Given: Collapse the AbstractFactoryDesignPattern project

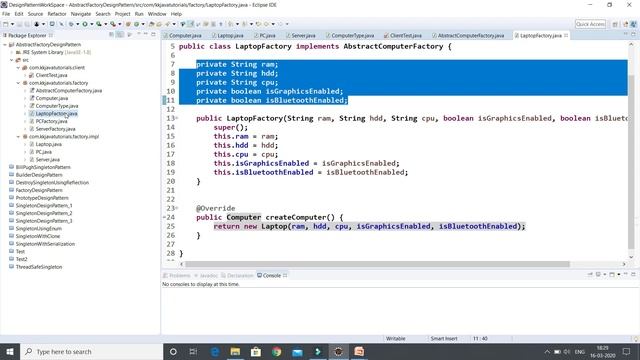Looking at the screenshot, I should [5, 44].
